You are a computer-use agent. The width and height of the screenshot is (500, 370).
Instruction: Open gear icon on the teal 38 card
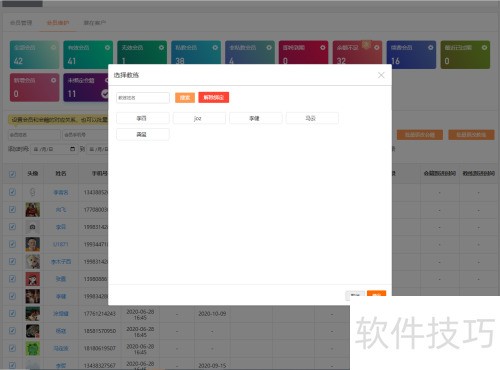[x=215, y=48]
